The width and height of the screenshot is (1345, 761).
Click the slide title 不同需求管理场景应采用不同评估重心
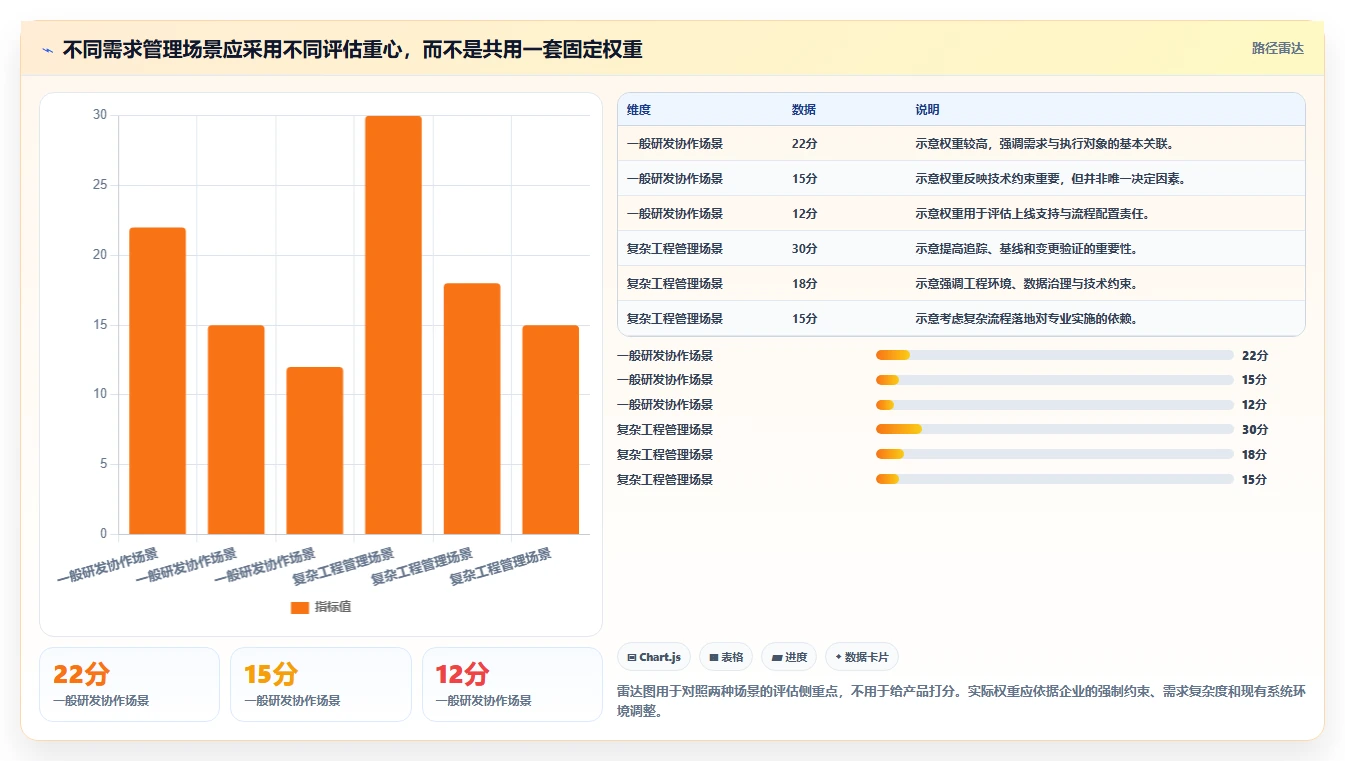[x=352, y=49]
